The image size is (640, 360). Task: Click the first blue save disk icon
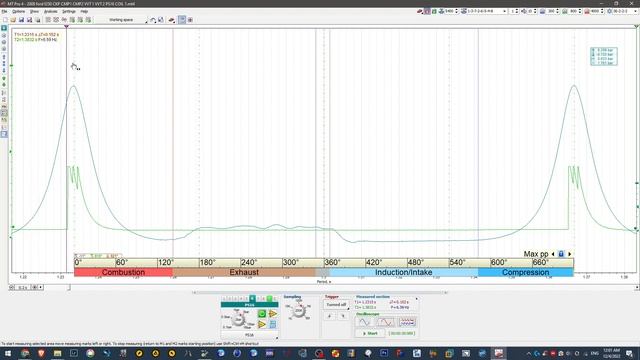click(21, 20)
